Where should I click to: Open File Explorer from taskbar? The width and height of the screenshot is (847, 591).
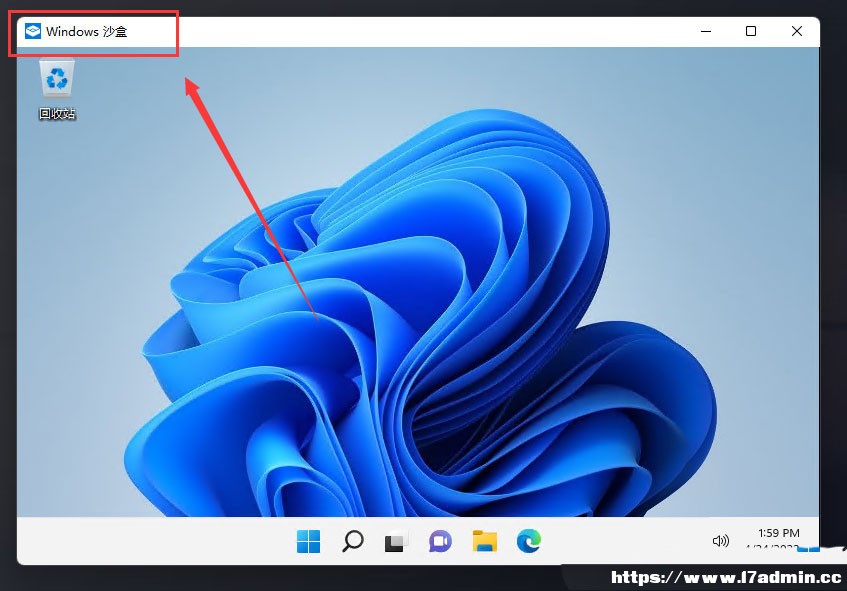click(485, 541)
